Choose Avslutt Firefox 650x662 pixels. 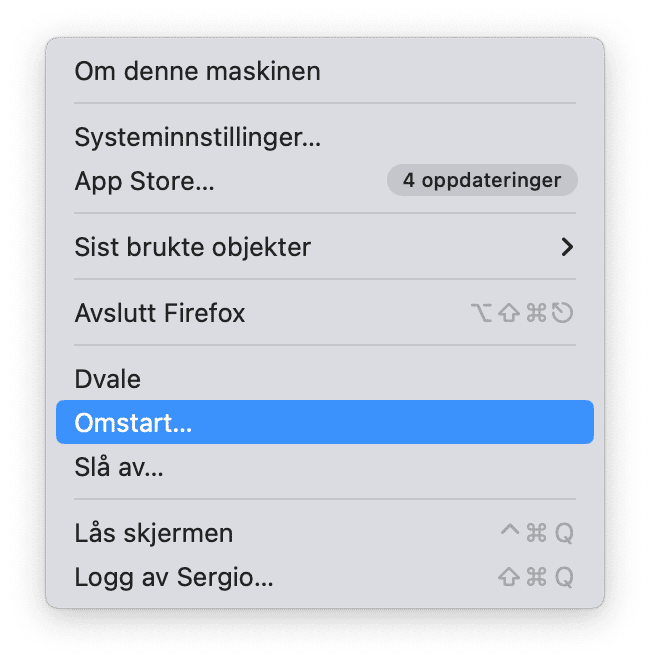pos(159,313)
